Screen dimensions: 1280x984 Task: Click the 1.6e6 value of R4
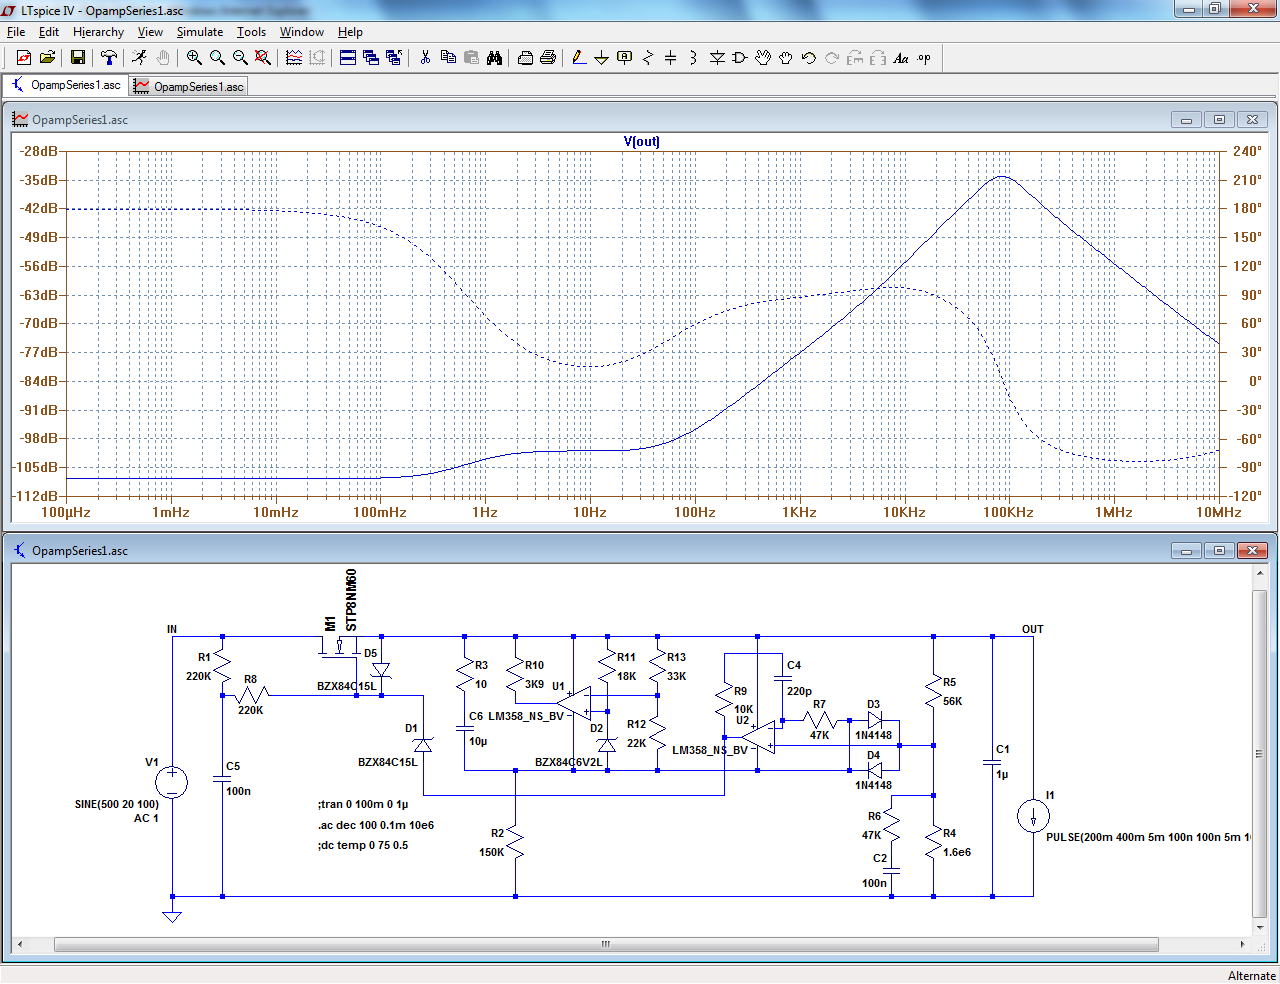pyautogui.click(x=957, y=852)
